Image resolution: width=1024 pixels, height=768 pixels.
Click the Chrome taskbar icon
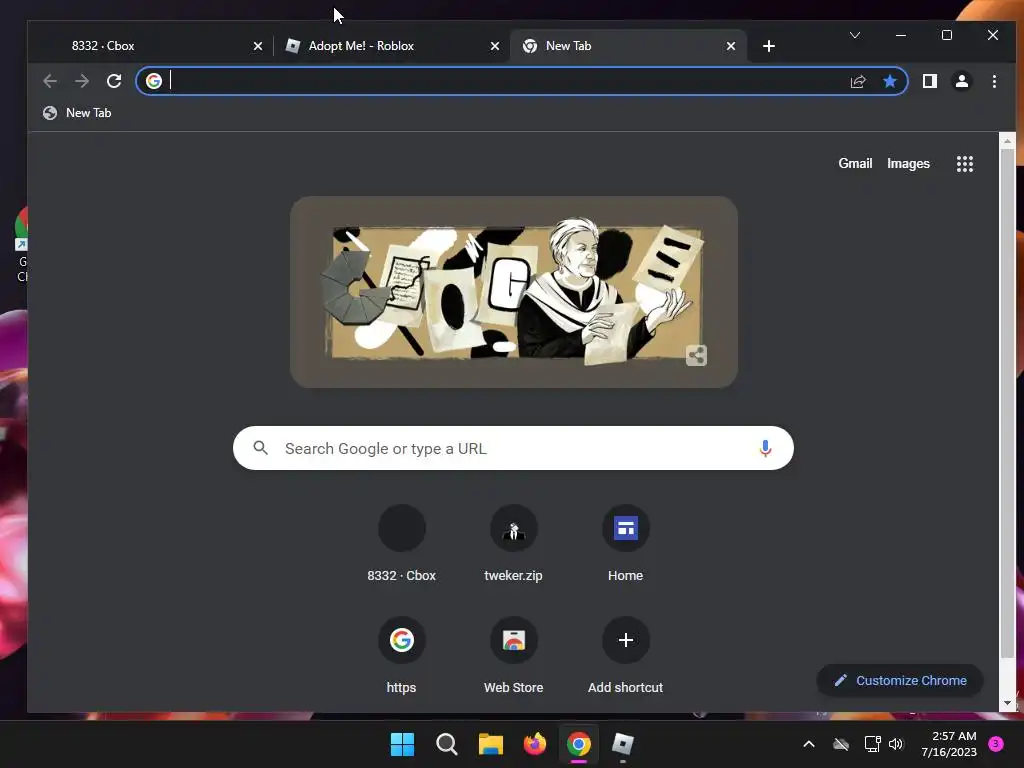pos(579,744)
